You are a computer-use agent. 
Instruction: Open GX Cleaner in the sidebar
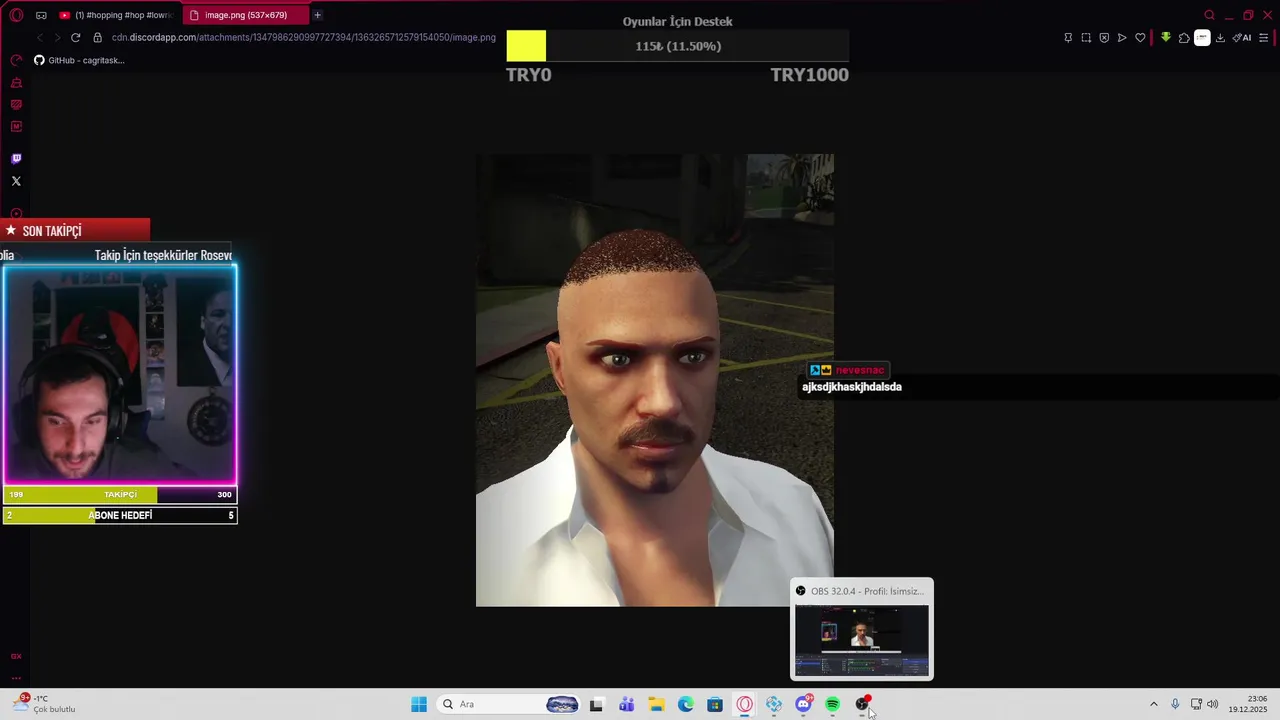tap(16, 83)
